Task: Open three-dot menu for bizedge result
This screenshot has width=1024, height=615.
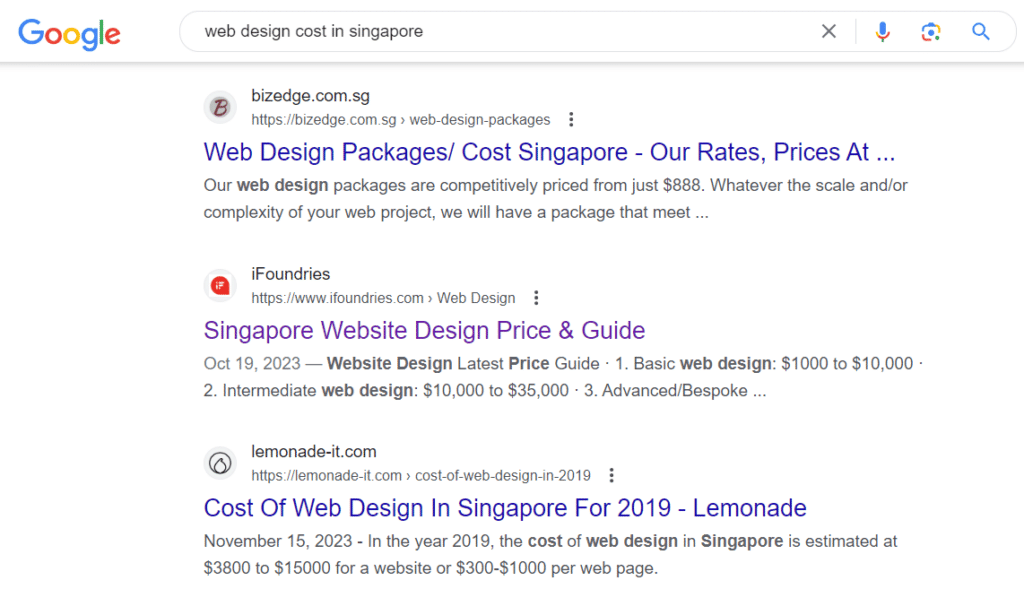Action: pyautogui.click(x=571, y=119)
